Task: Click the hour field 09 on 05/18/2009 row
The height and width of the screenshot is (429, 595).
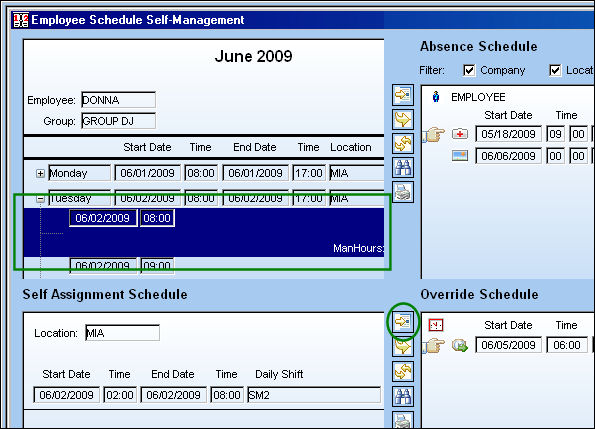Action: coord(556,134)
